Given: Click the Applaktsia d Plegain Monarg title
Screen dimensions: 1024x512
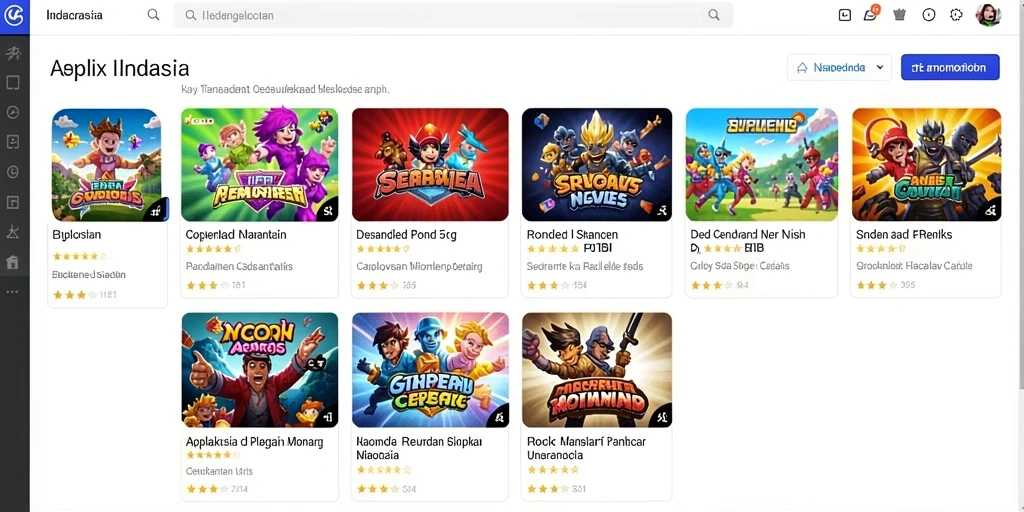Looking at the screenshot, I should [x=254, y=441].
